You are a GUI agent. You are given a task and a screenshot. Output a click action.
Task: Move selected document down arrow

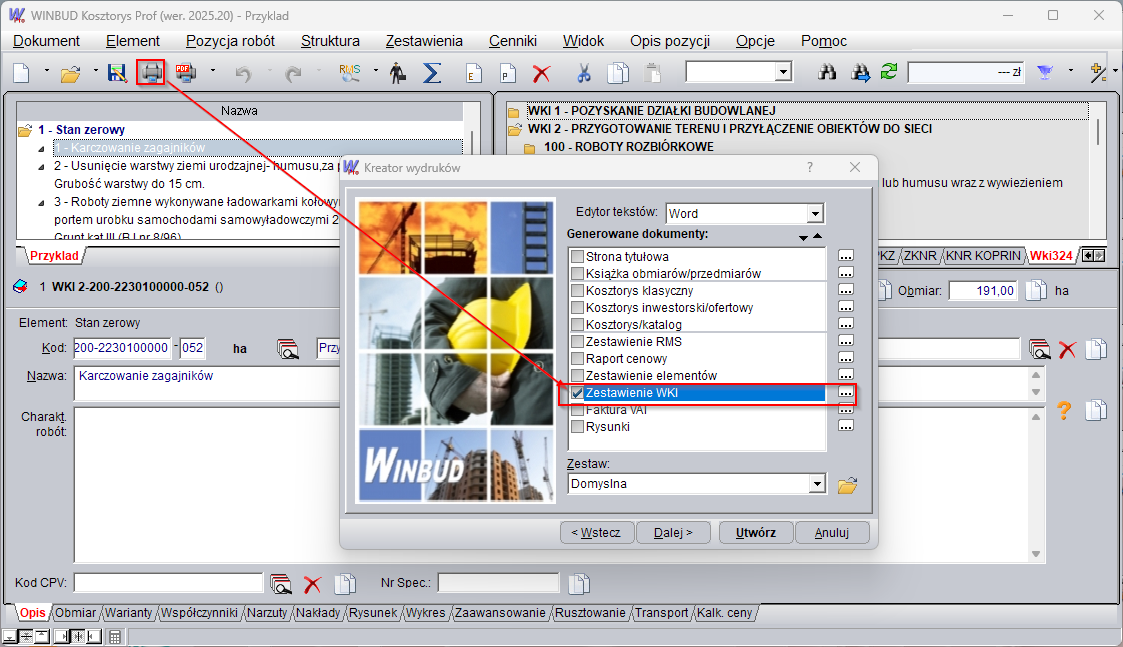click(x=803, y=237)
